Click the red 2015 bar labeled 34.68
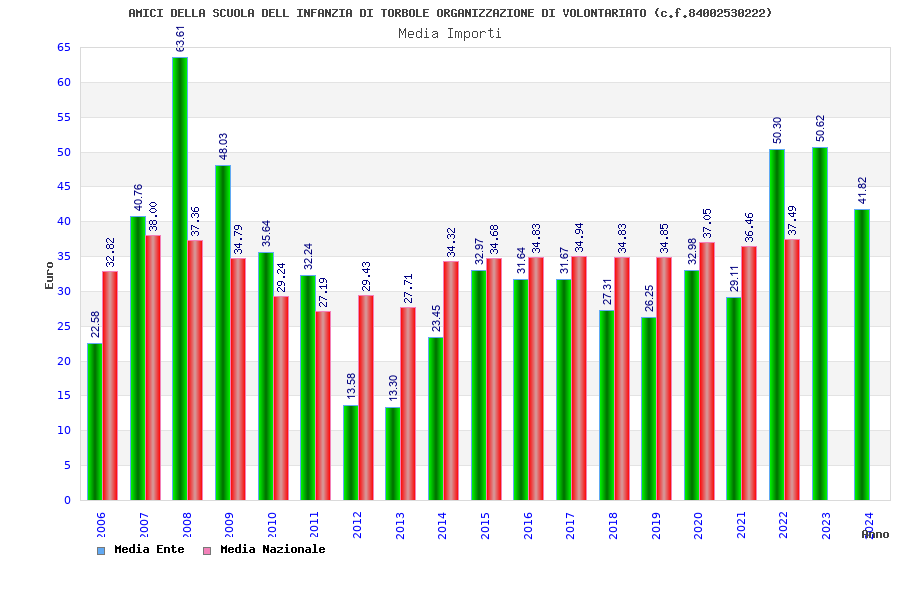The image size is (900, 600). point(494,379)
